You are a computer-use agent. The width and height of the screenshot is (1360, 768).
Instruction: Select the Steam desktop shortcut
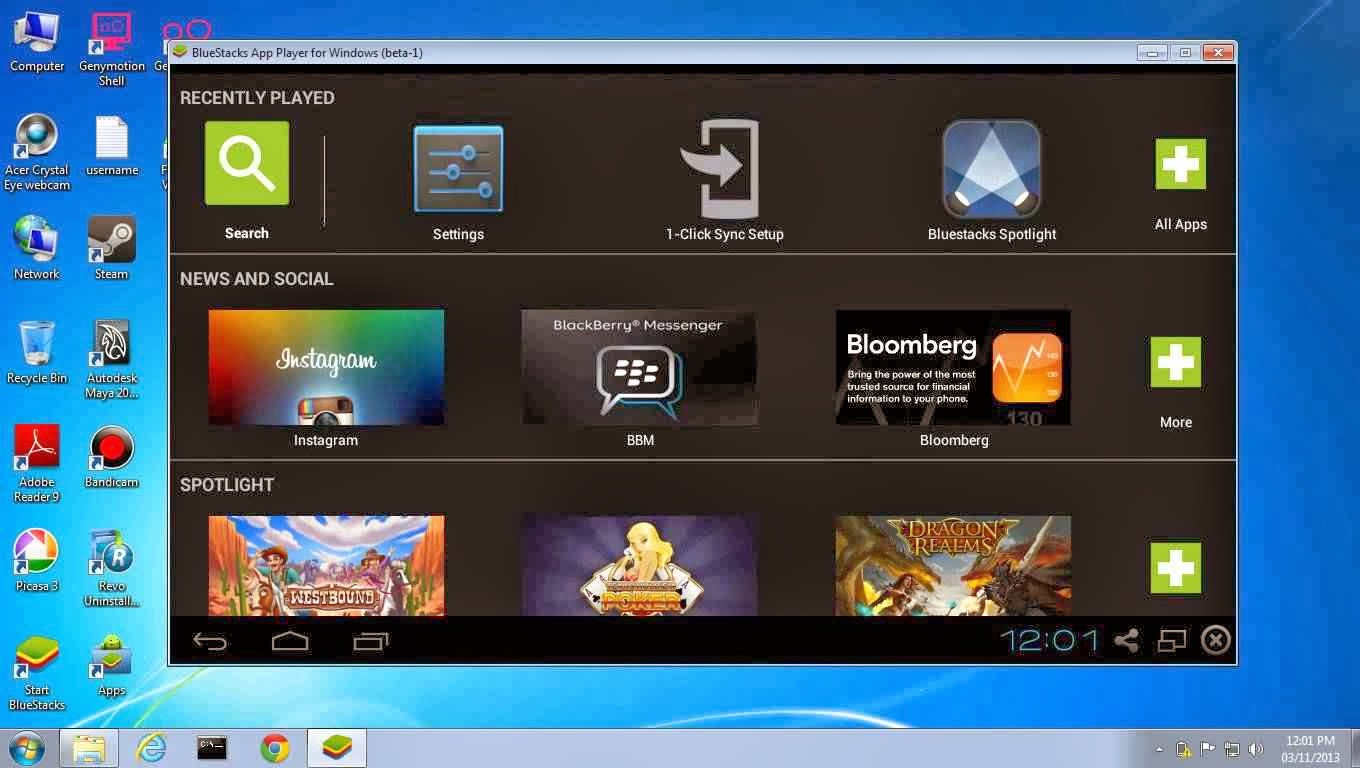click(111, 248)
